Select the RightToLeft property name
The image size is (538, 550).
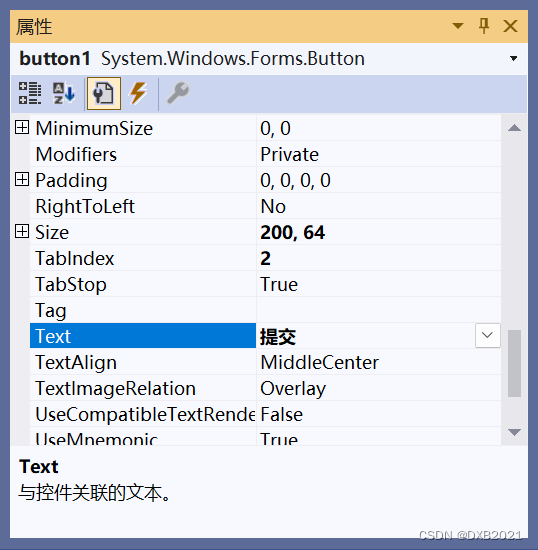85,206
